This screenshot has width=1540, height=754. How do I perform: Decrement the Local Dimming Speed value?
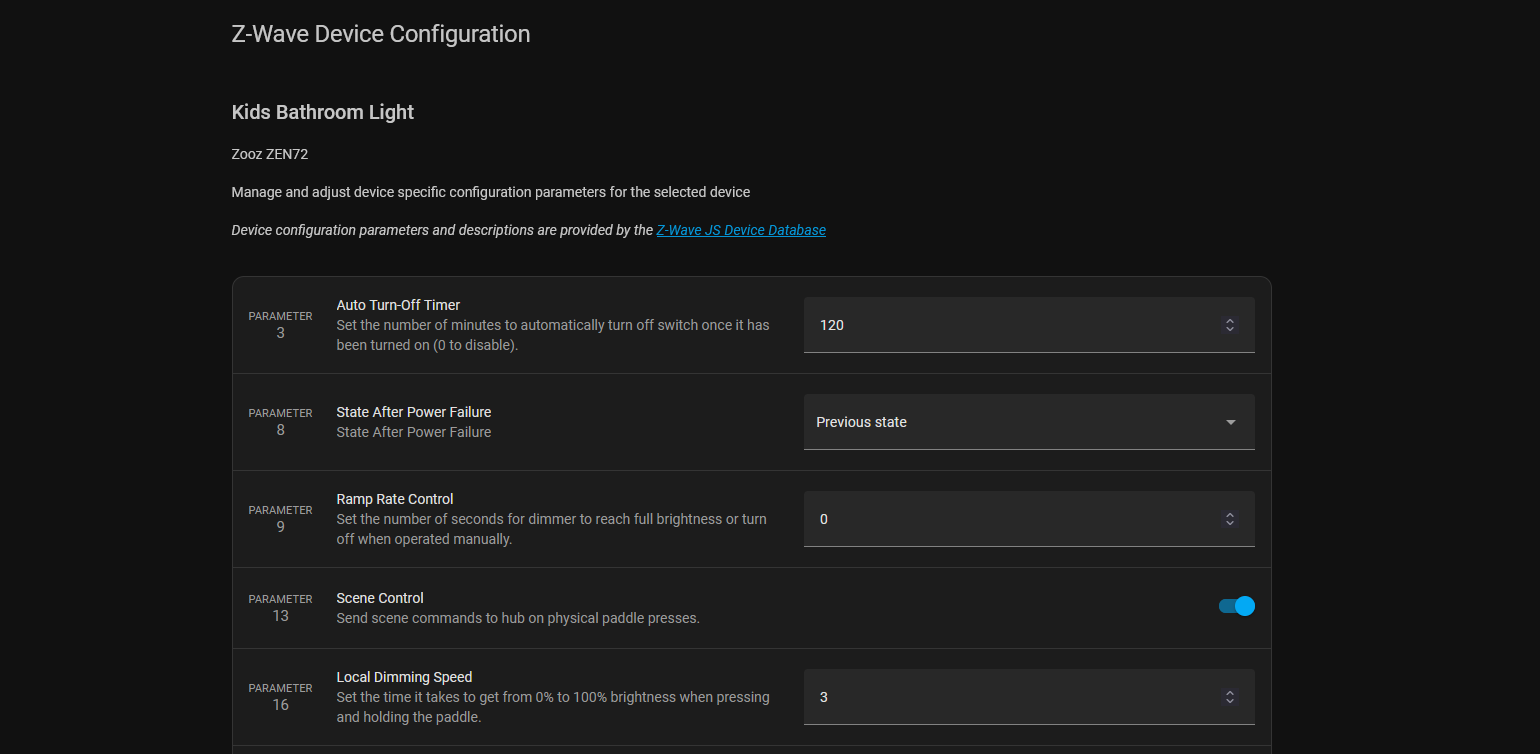pyautogui.click(x=1230, y=702)
